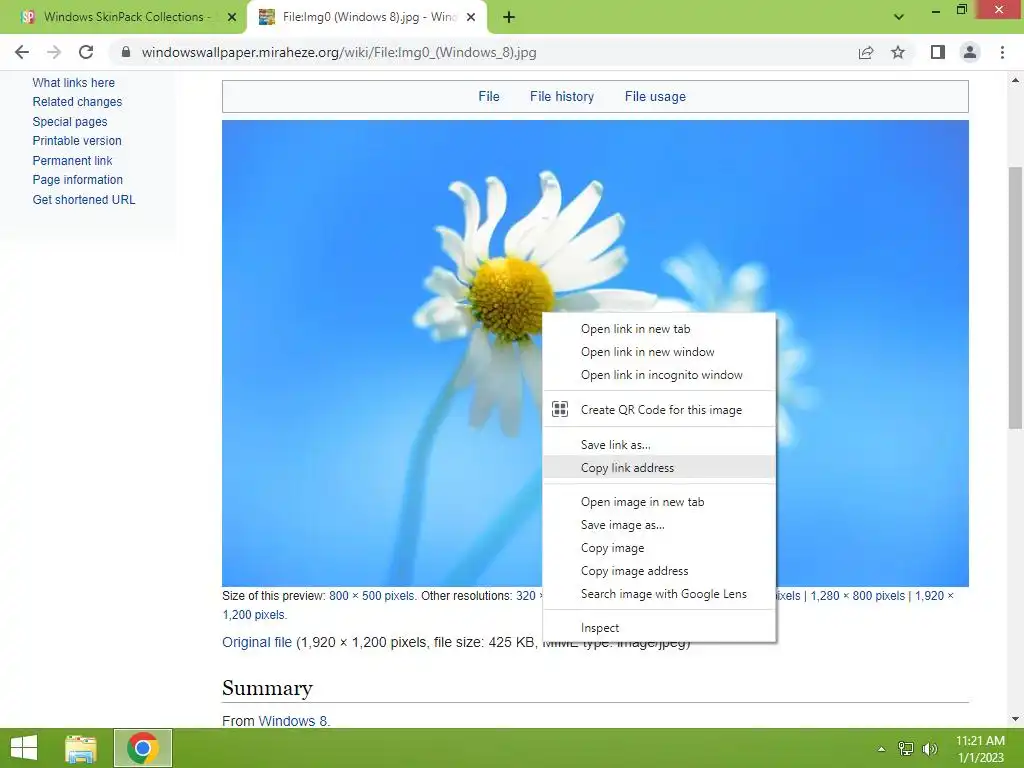Choose Open link in incognito window
Screen dimensions: 1024x768
659,375
